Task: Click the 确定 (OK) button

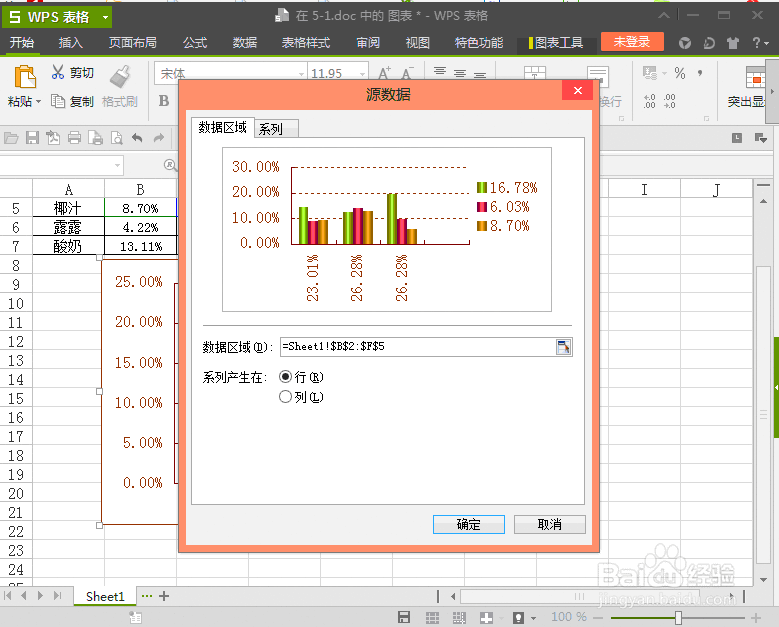Action: click(468, 524)
